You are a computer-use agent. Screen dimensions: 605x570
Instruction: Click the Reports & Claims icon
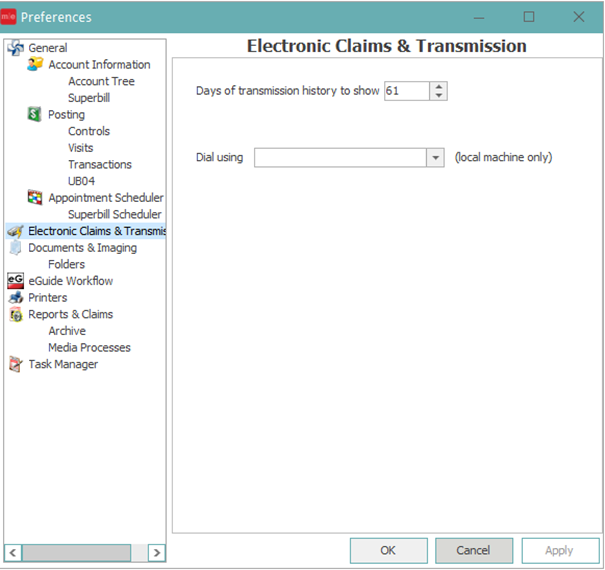pos(15,314)
